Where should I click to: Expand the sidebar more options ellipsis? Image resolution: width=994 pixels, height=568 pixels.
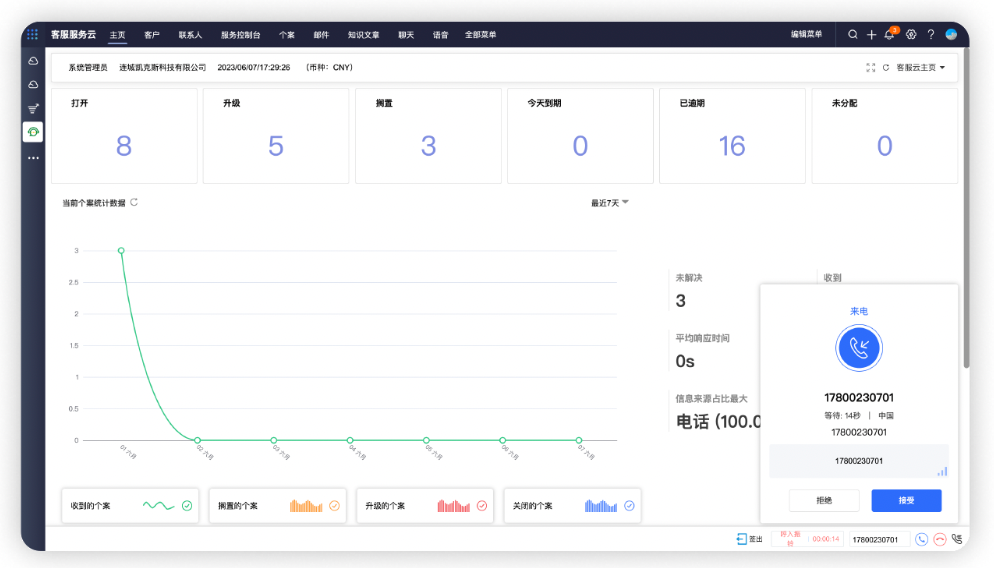coord(33,158)
